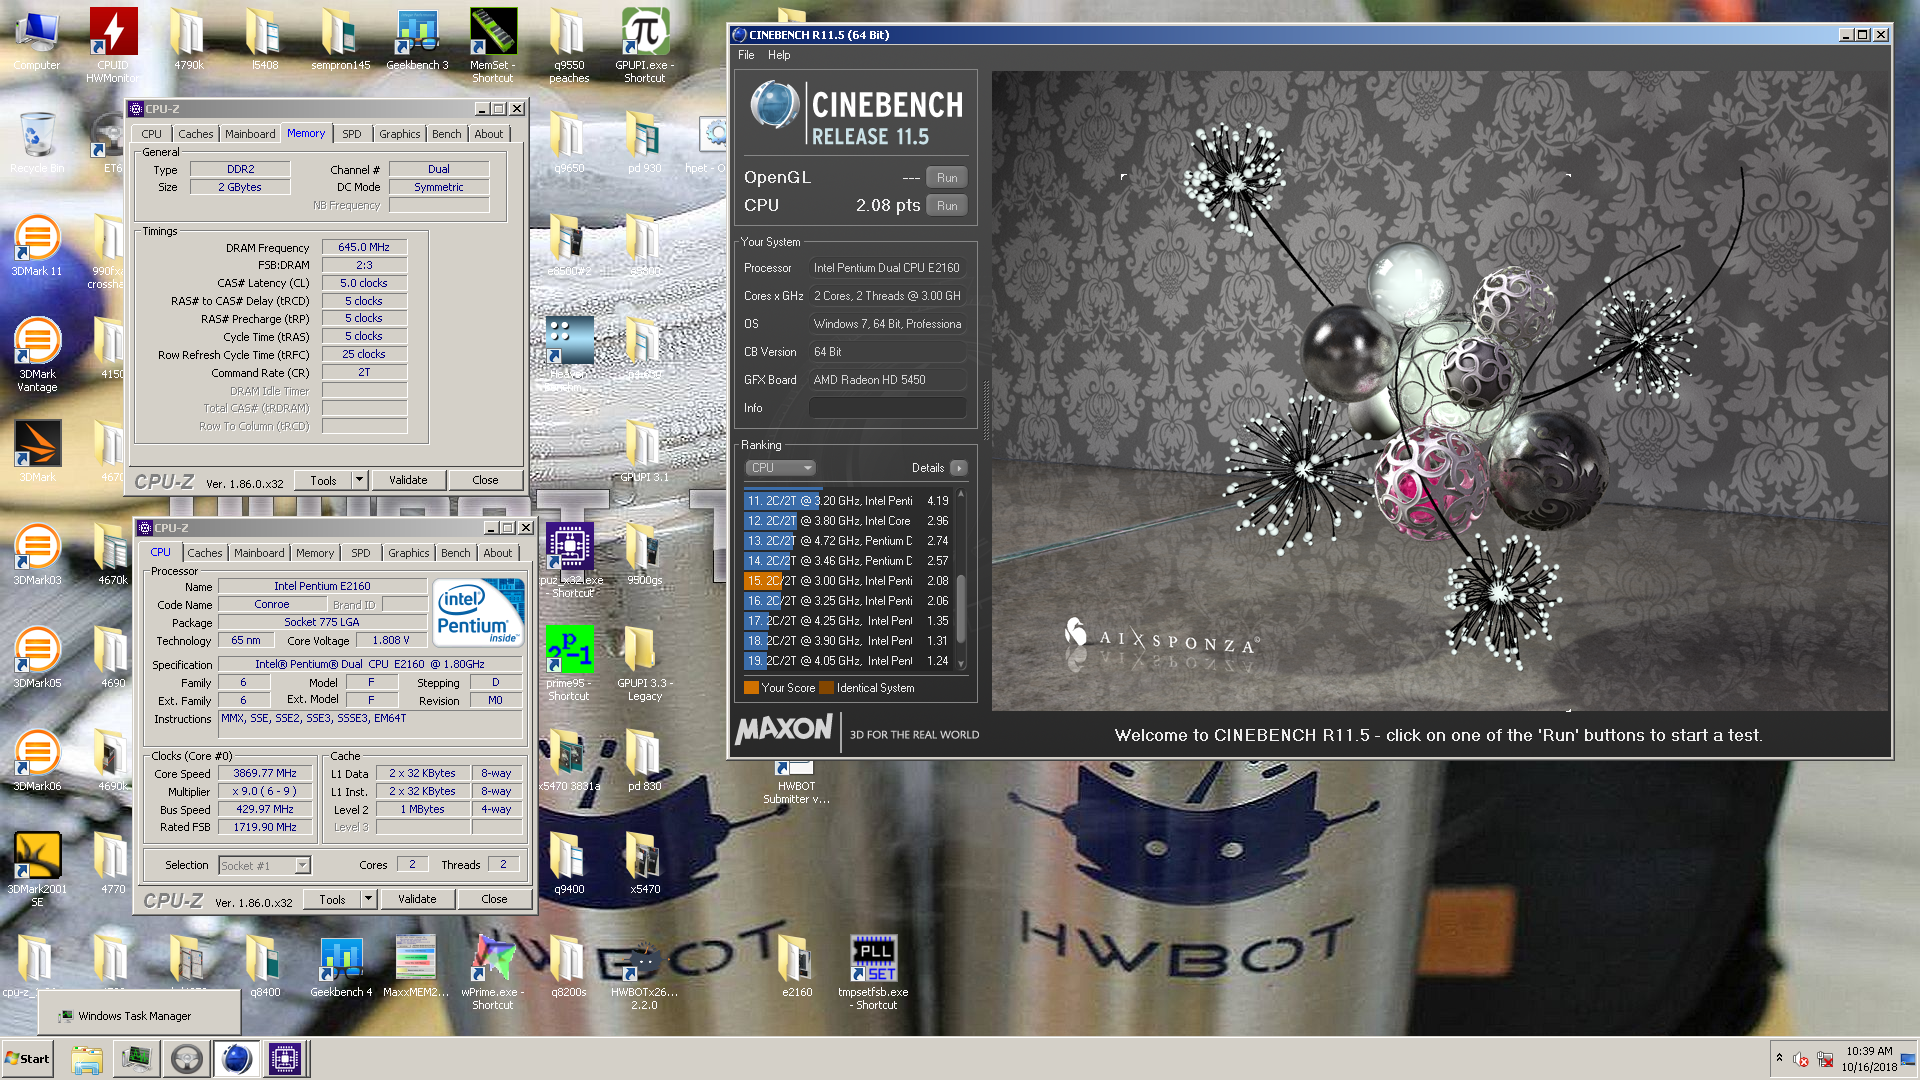Expand ranking Details arrow in Cinebench
1920x1080 pixels.
958,468
